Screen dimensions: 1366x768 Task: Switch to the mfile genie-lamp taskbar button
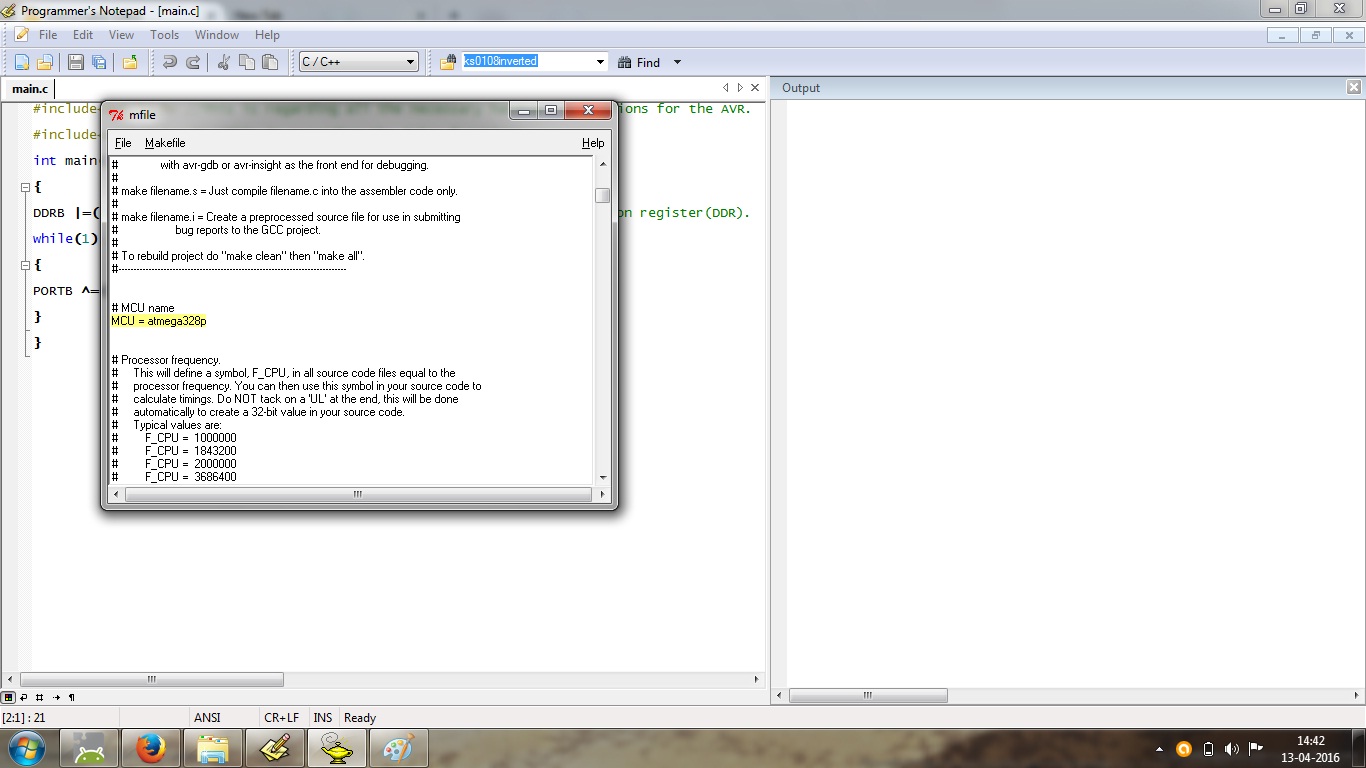(337, 748)
